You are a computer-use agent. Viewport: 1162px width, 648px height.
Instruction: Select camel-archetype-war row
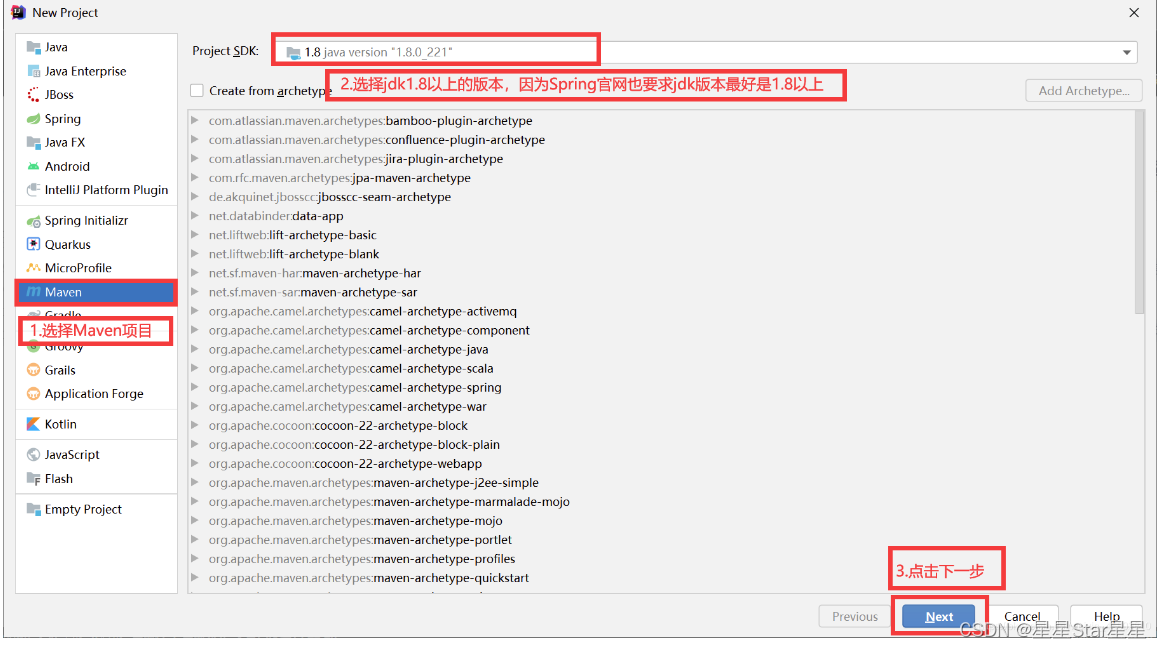660,406
